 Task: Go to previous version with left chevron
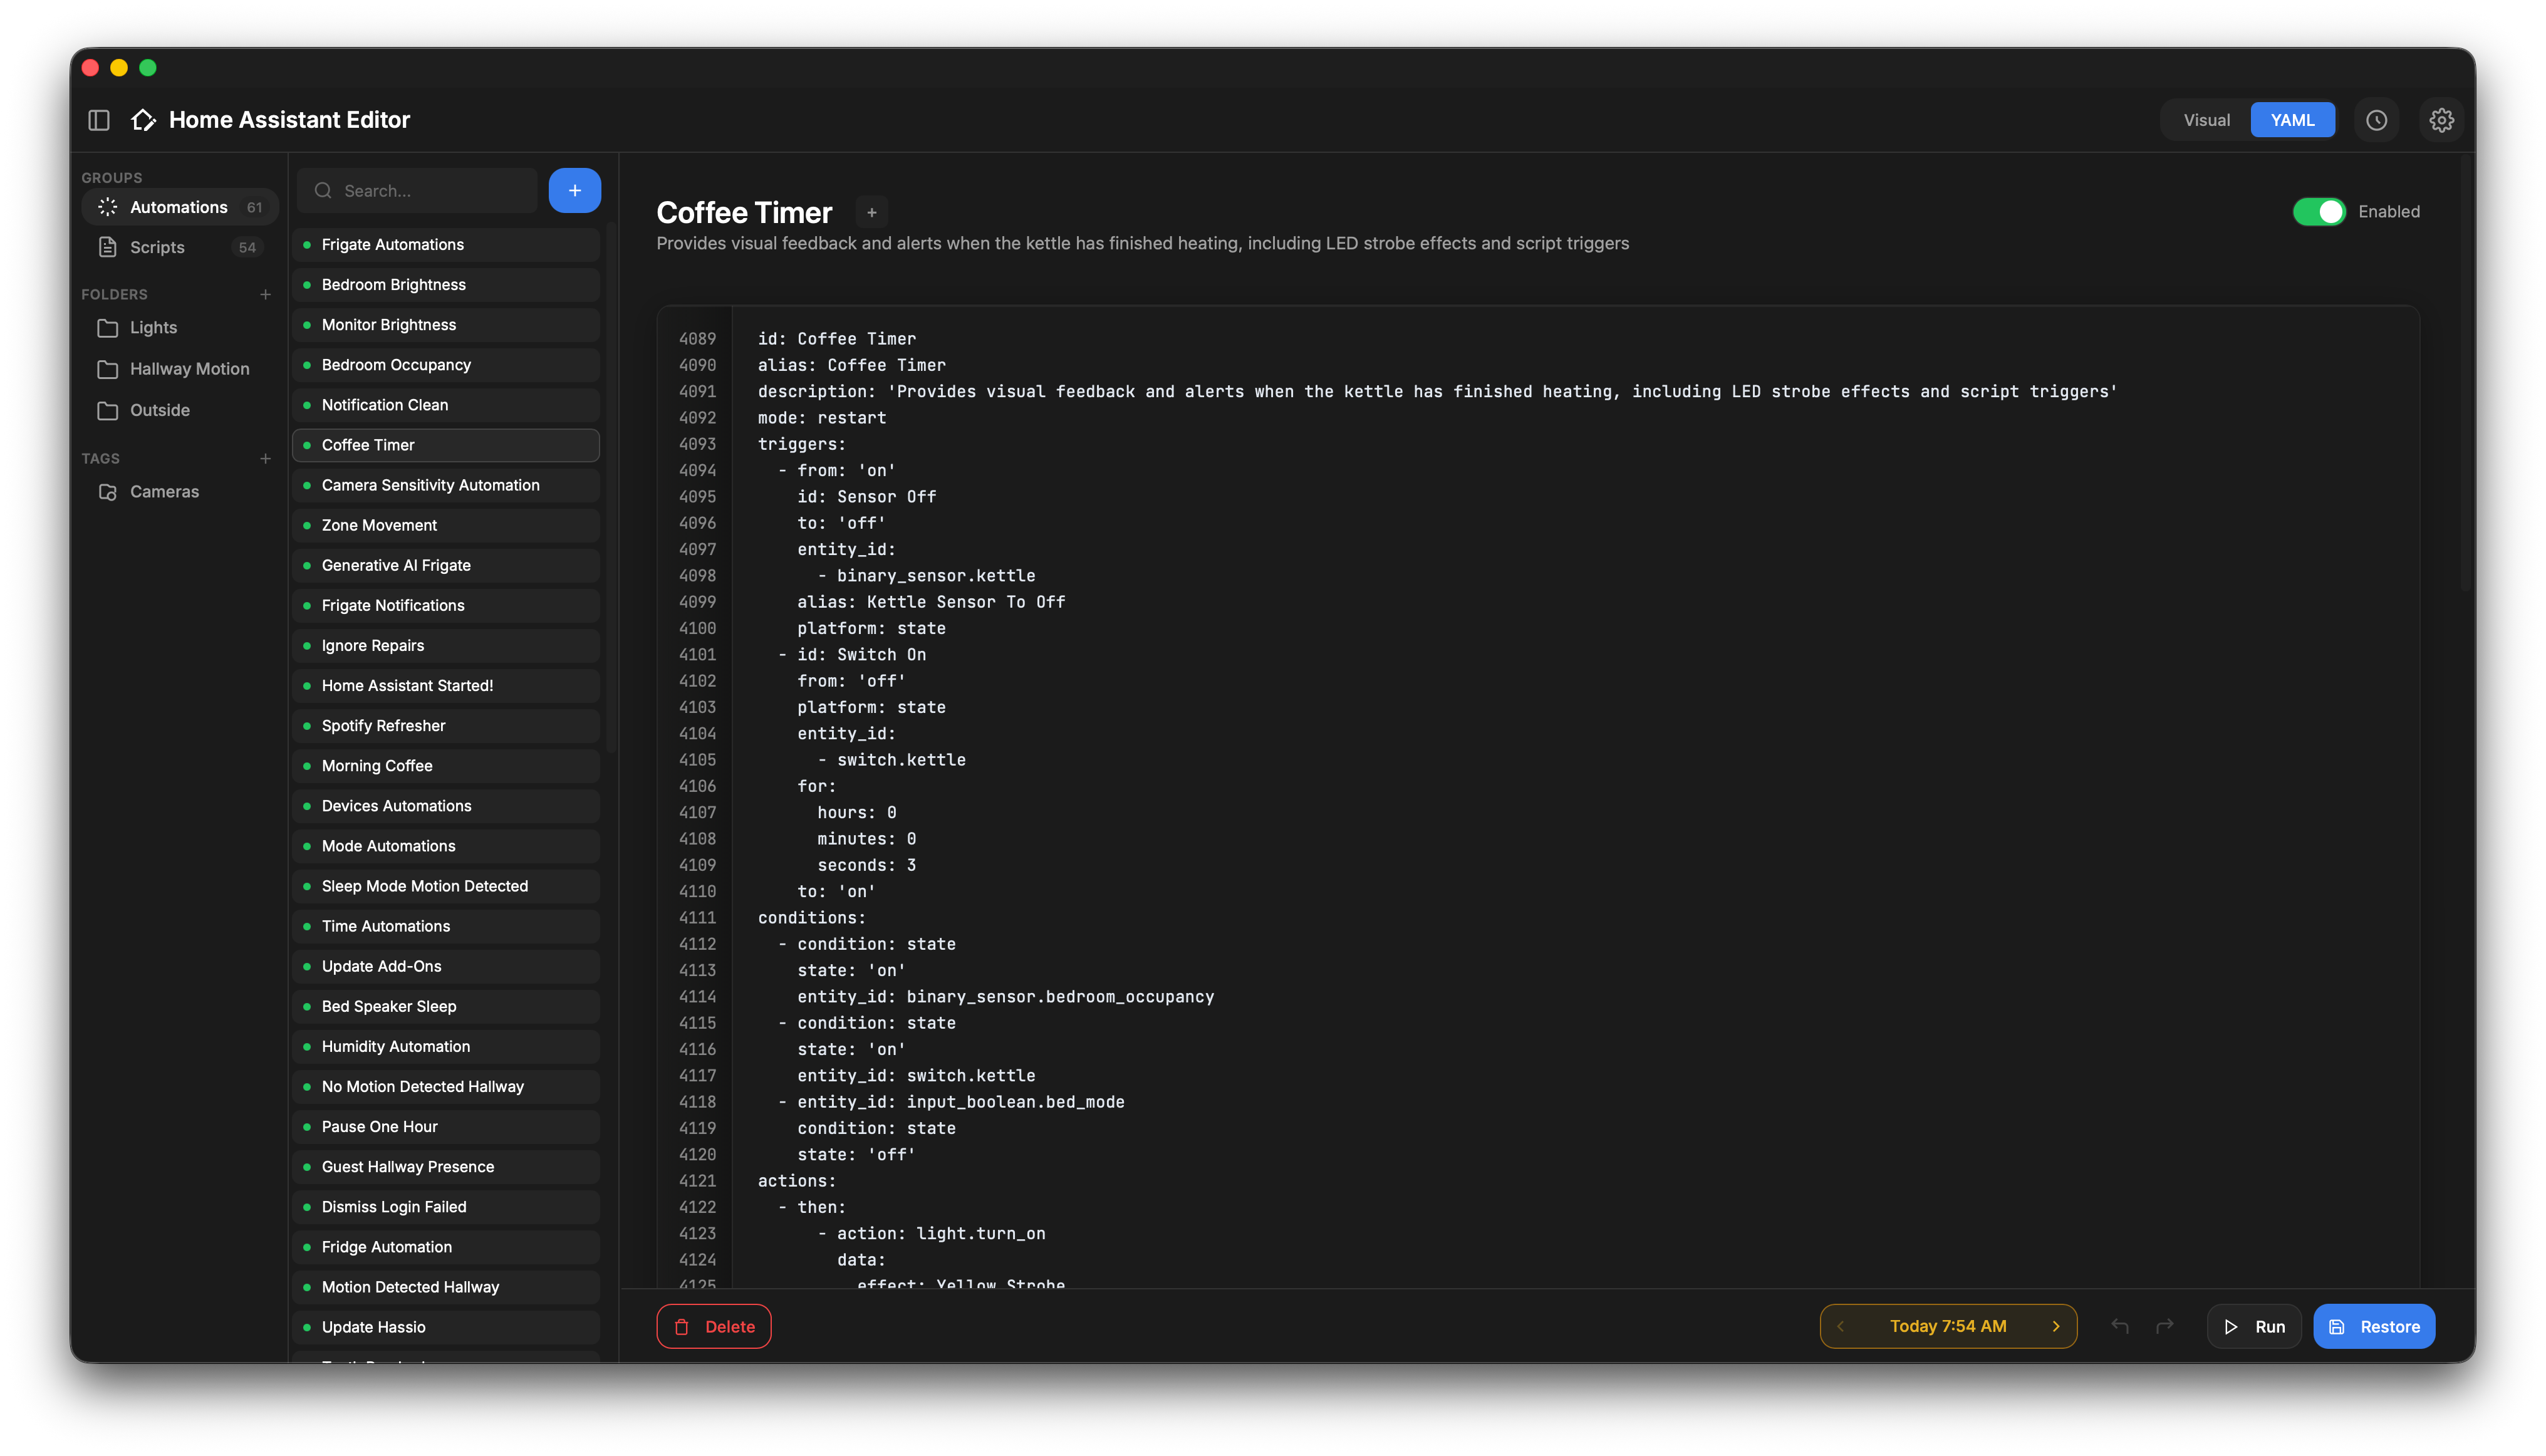[1840, 1326]
